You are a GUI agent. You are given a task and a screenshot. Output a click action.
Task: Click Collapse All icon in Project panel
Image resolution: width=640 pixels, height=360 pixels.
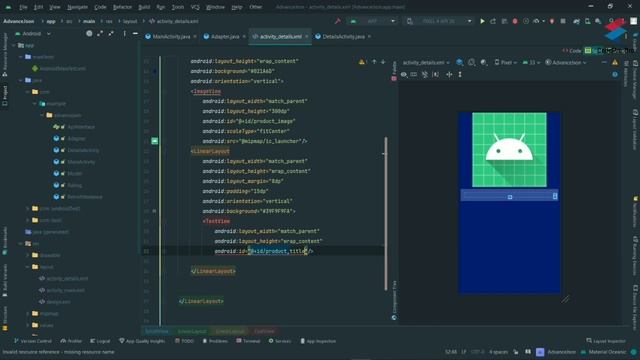[x=111, y=33]
